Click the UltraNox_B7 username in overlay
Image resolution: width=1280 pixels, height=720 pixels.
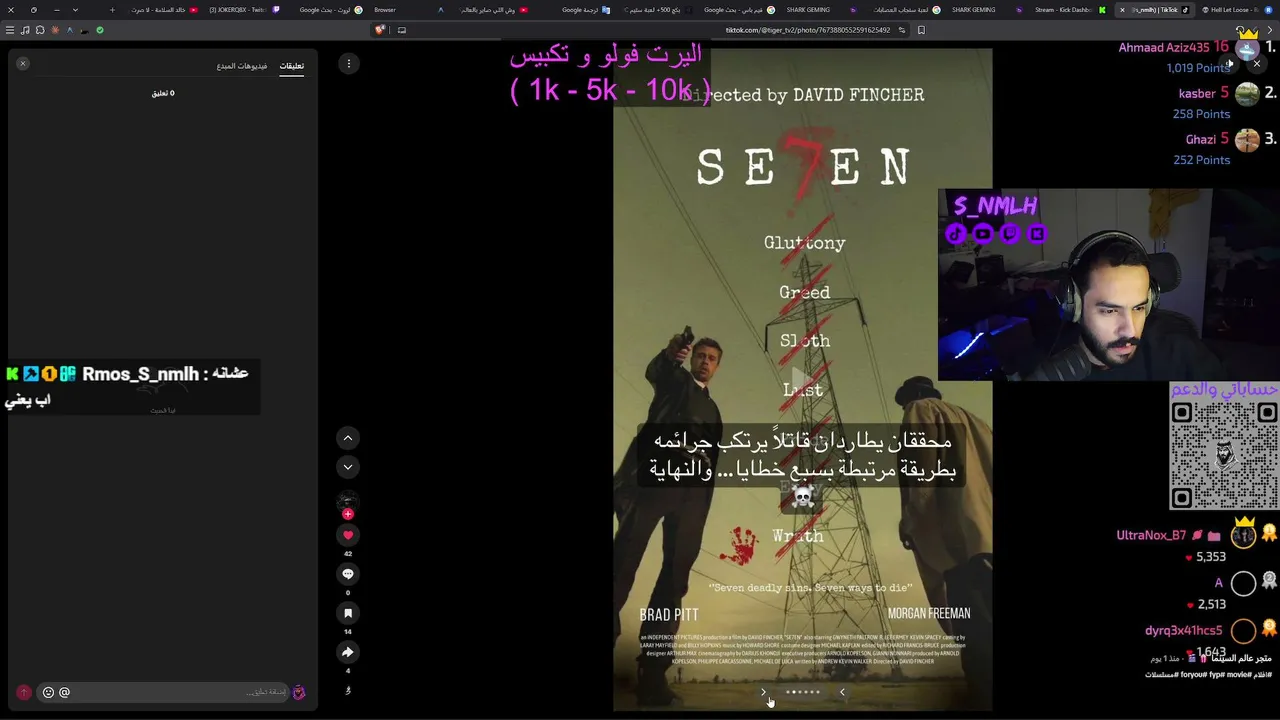point(1151,535)
